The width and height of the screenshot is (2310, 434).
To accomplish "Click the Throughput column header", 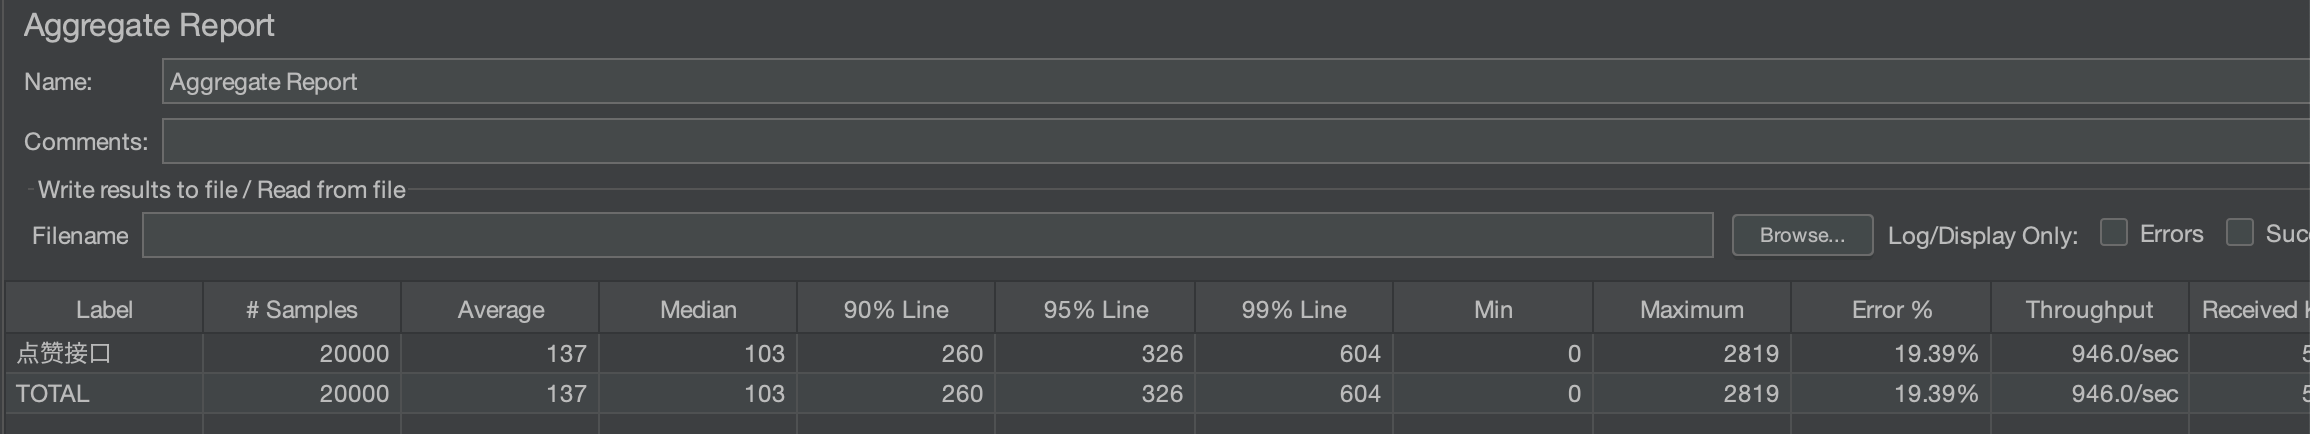I will (2089, 310).
